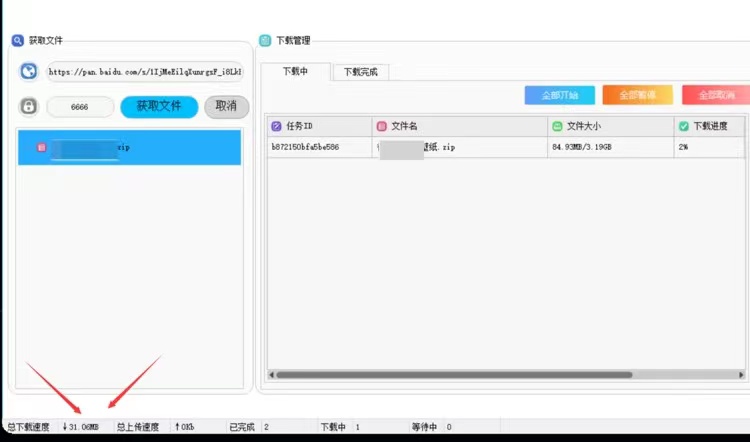Click the 2% progress cell
The width and height of the screenshot is (750, 442).
(709, 147)
